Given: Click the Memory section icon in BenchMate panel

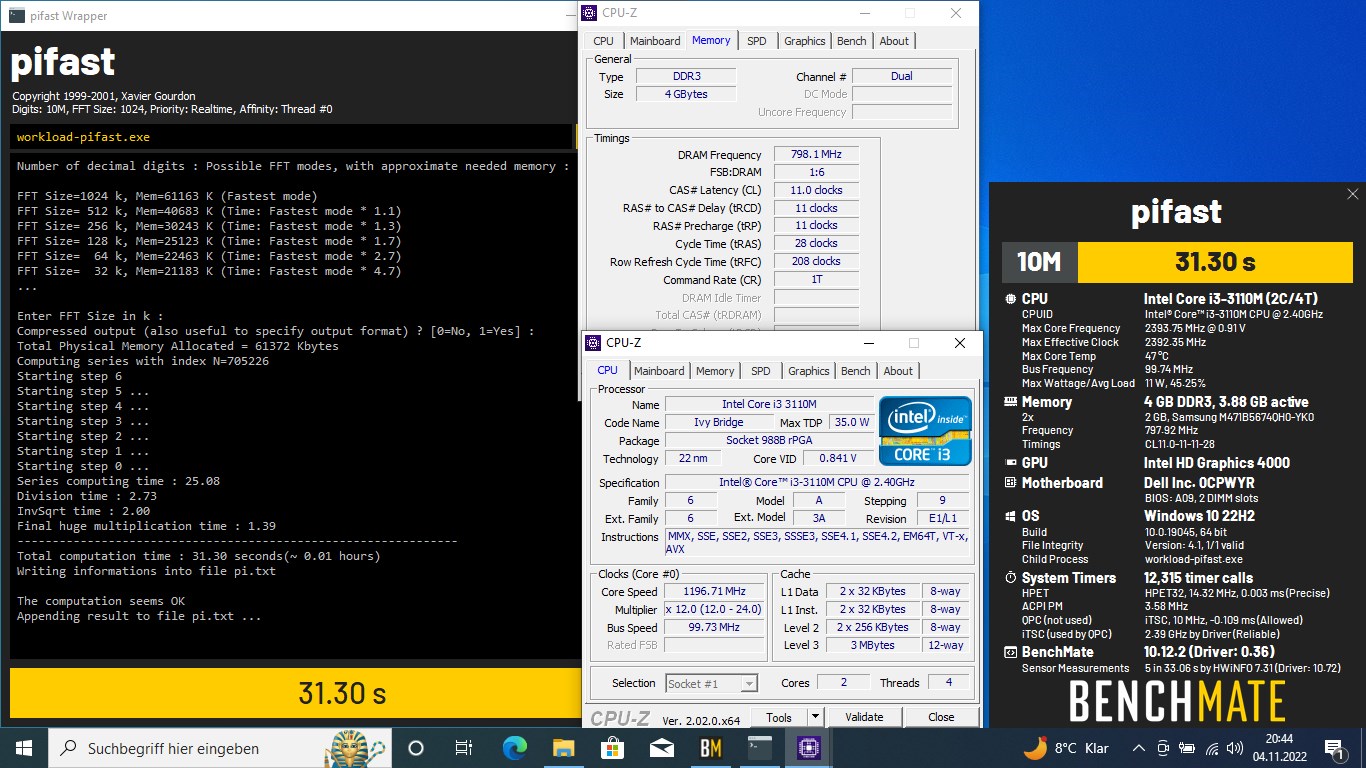Looking at the screenshot, I should [1011, 402].
